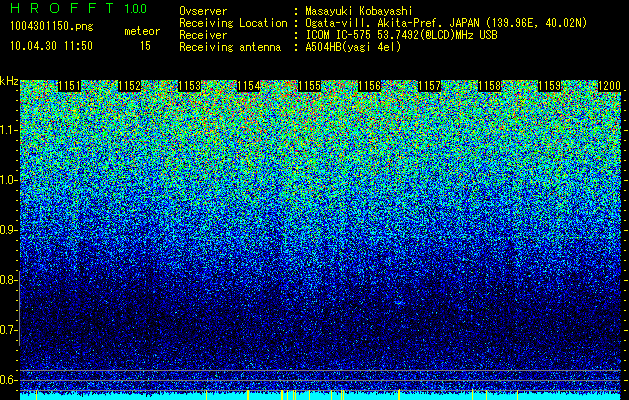
Task: Click the 1200 time marker
Action: pos(609,86)
